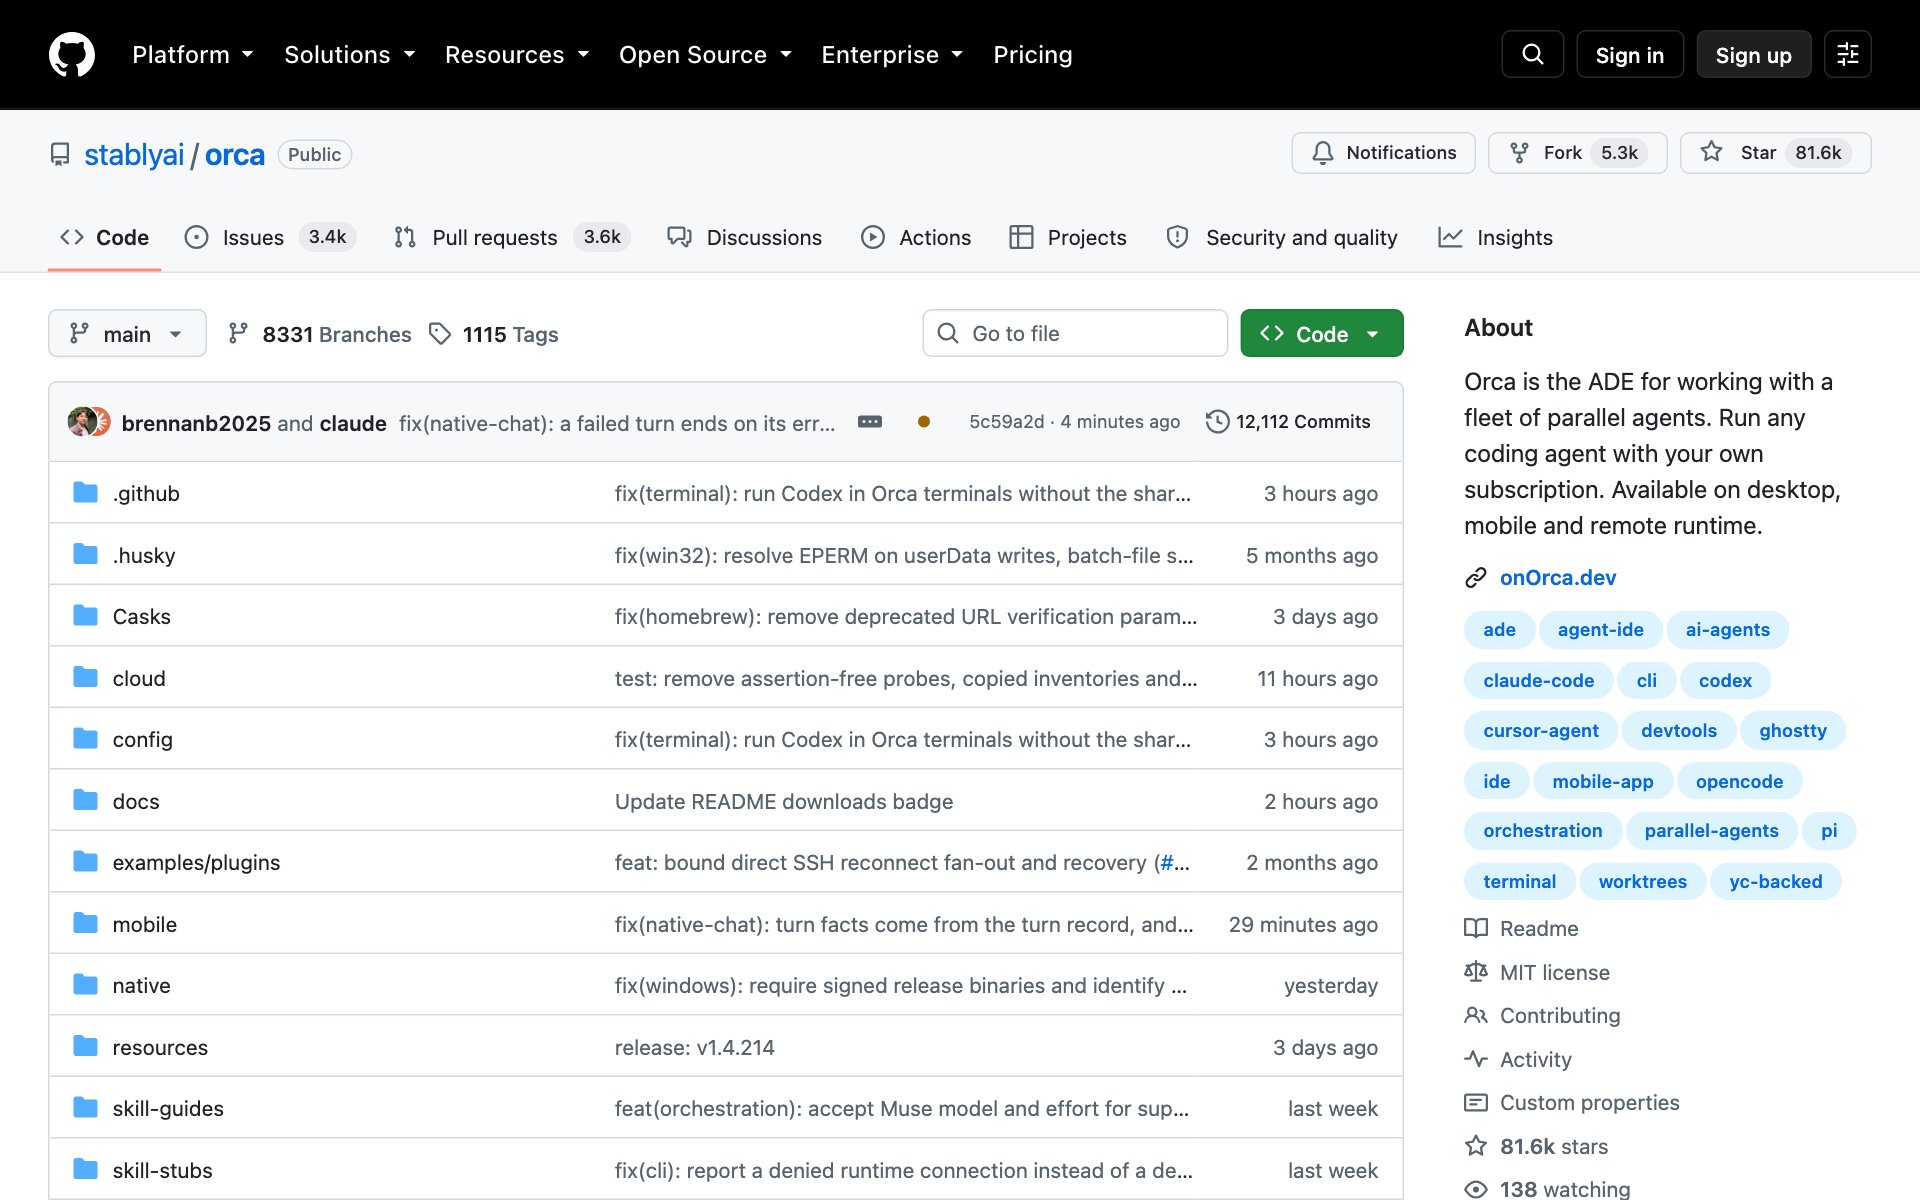
Task: Switch to the Discussions tab
Action: tap(745, 237)
